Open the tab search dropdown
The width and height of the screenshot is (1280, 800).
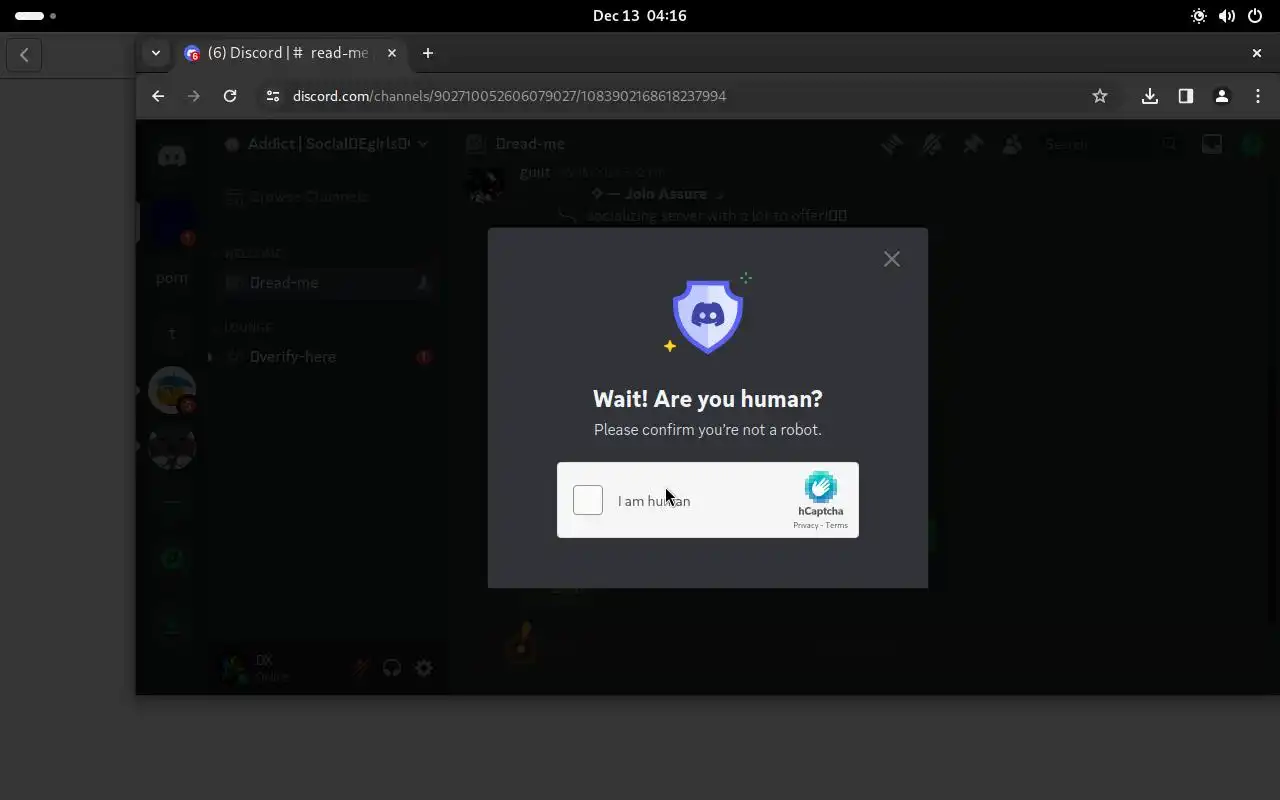(155, 53)
